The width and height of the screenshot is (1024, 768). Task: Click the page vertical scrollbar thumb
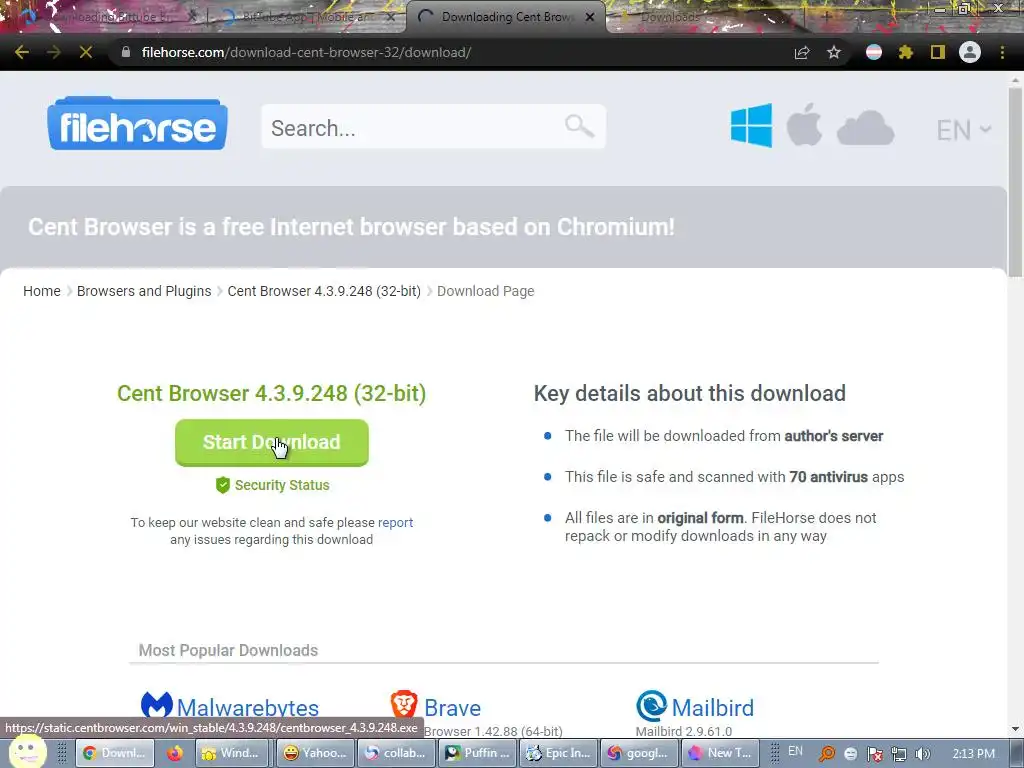click(1015, 182)
